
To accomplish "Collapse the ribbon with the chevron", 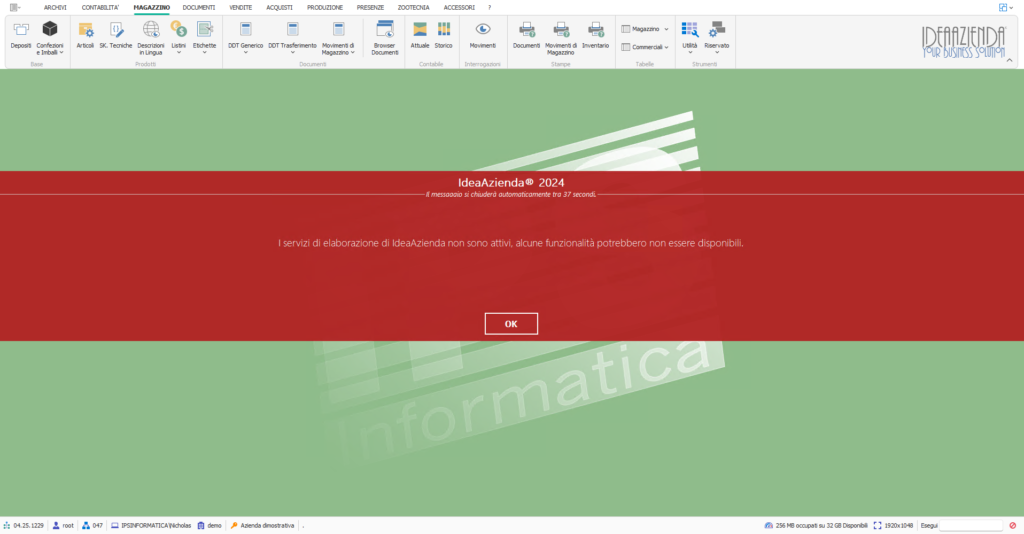I will coord(1010,61).
